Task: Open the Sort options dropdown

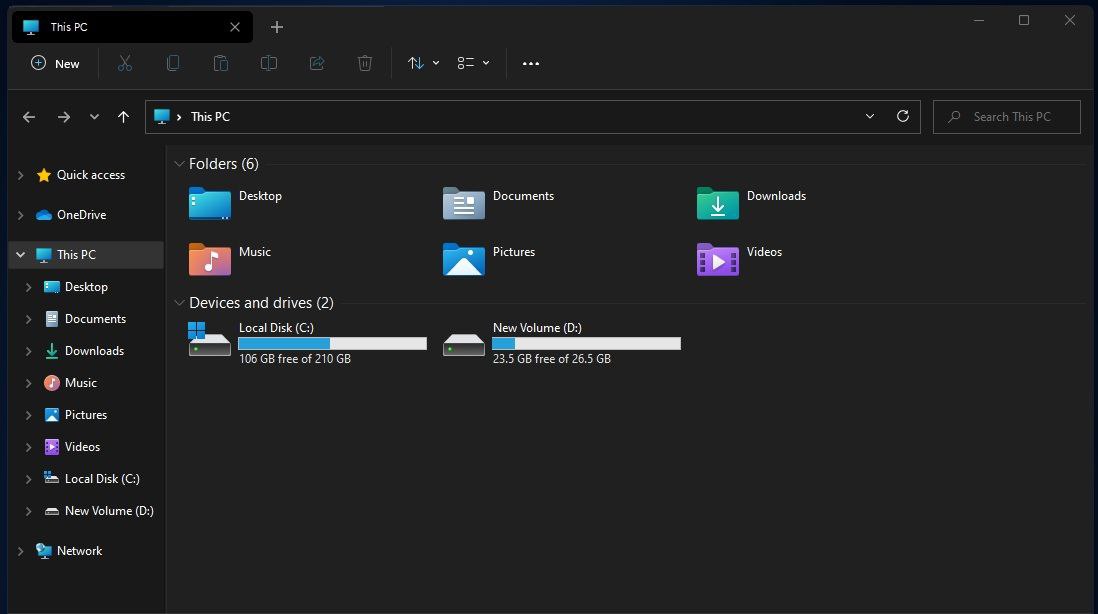Action: (x=423, y=63)
